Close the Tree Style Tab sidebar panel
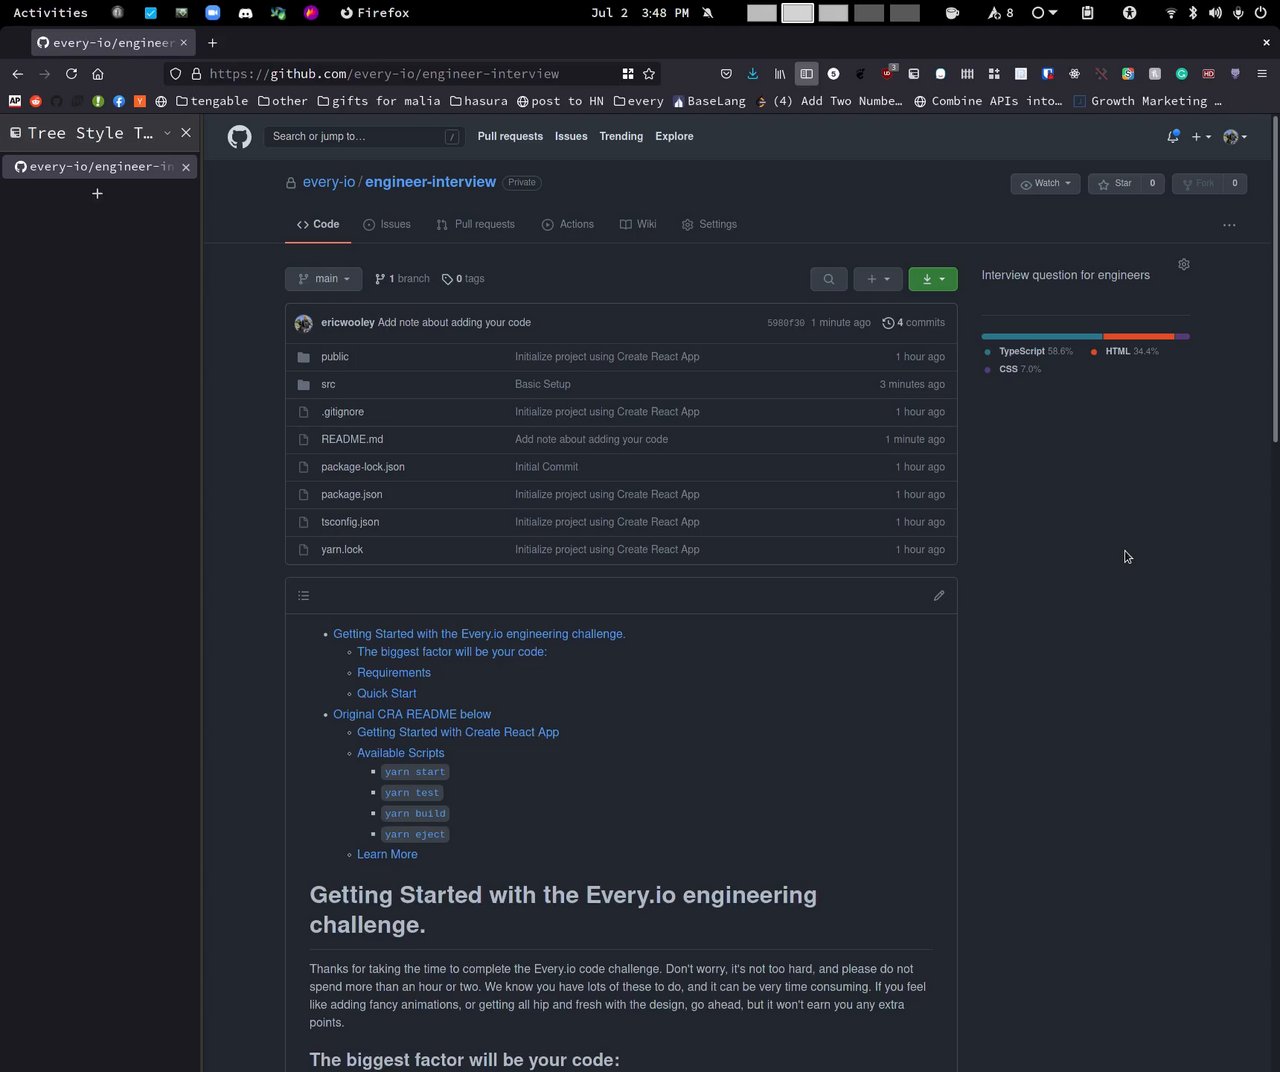The width and height of the screenshot is (1280, 1072). (x=186, y=133)
